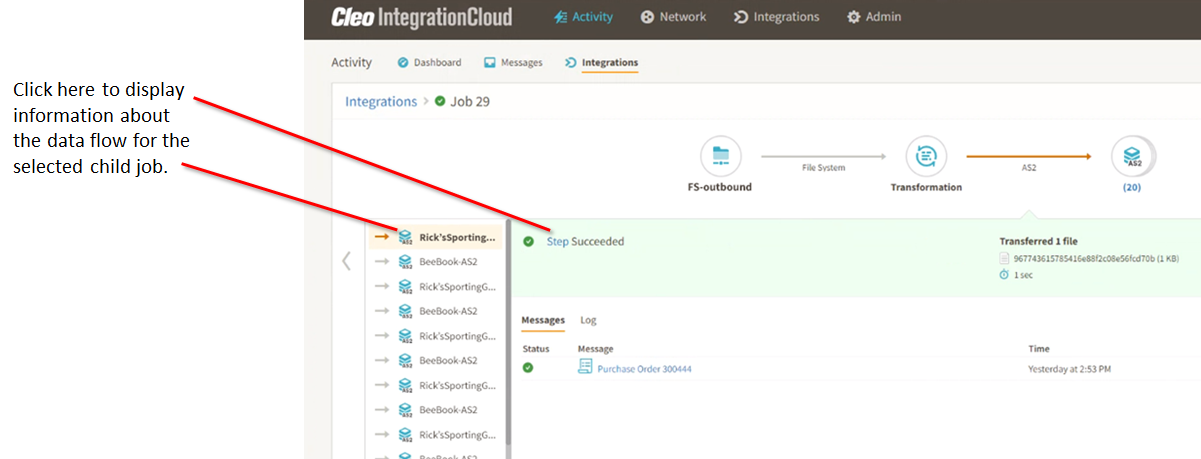Select the Transformation step icon
The width and height of the screenshot is (1201, 459).
pos(926,156)
